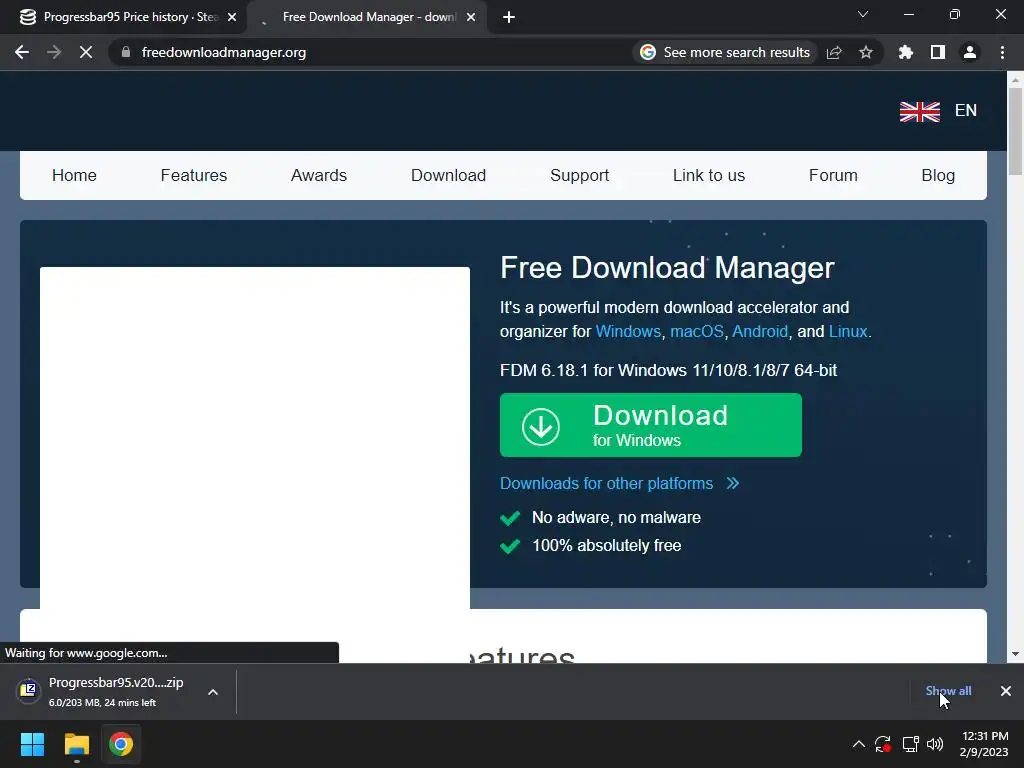This screenshot has height=768, width=1024.
Task: Click the No adware, no malware text
Action: (616, 517)
